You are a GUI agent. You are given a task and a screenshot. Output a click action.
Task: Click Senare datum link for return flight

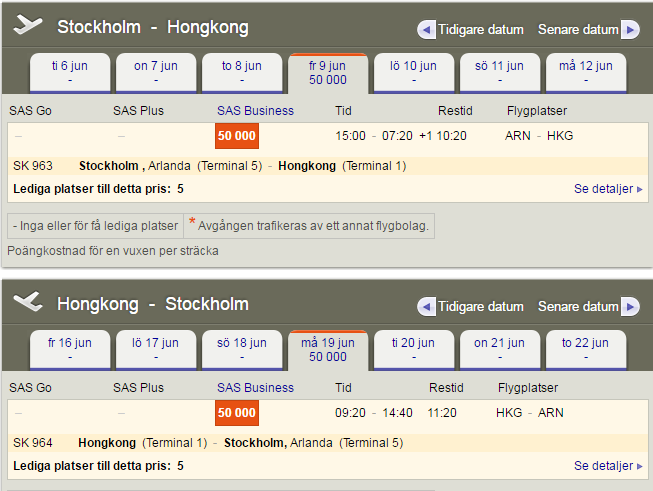(x=578, y=307)
